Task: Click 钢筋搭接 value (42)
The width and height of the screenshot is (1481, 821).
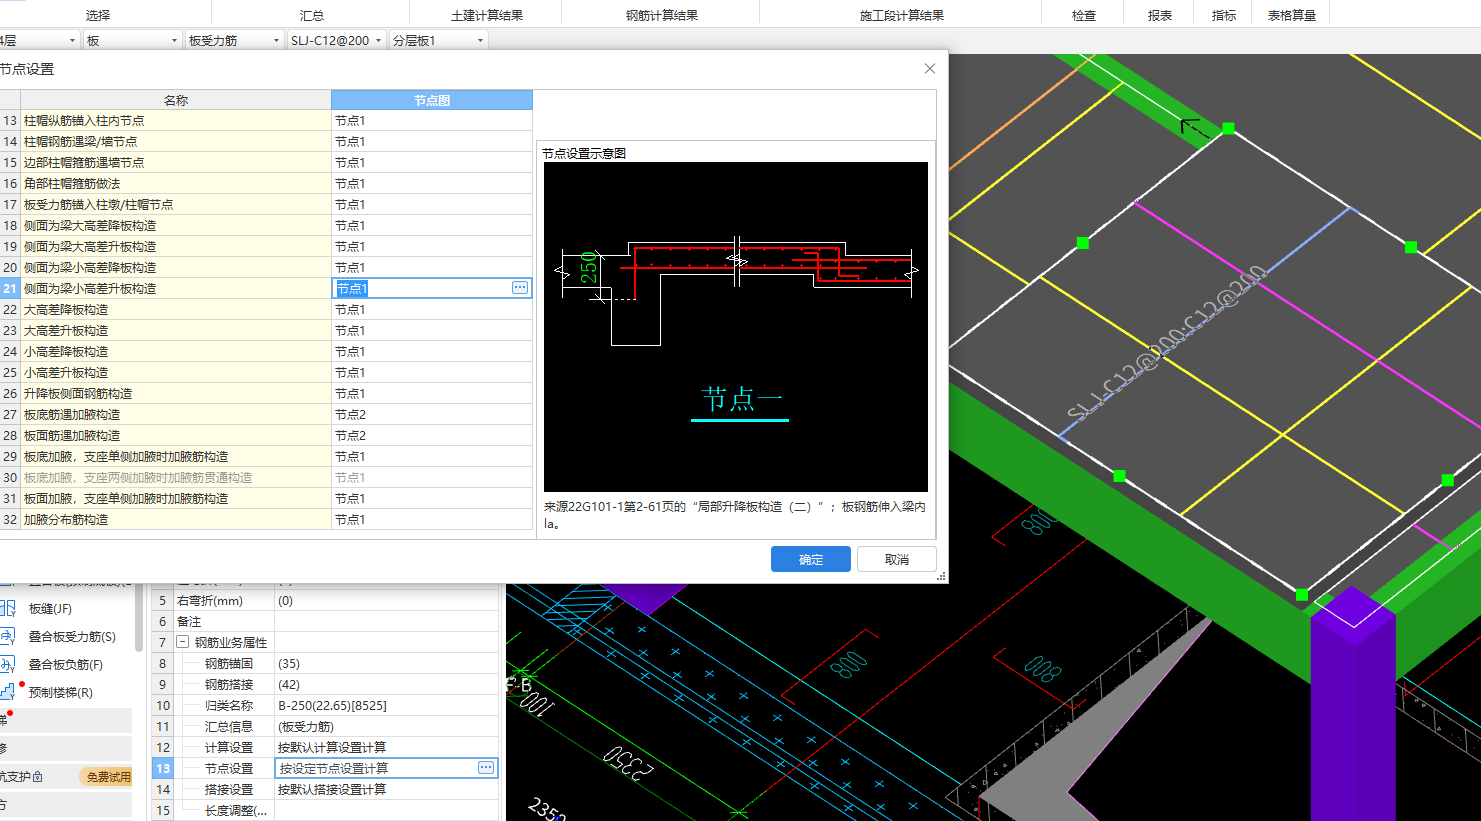Action: [x=386, y=684]
